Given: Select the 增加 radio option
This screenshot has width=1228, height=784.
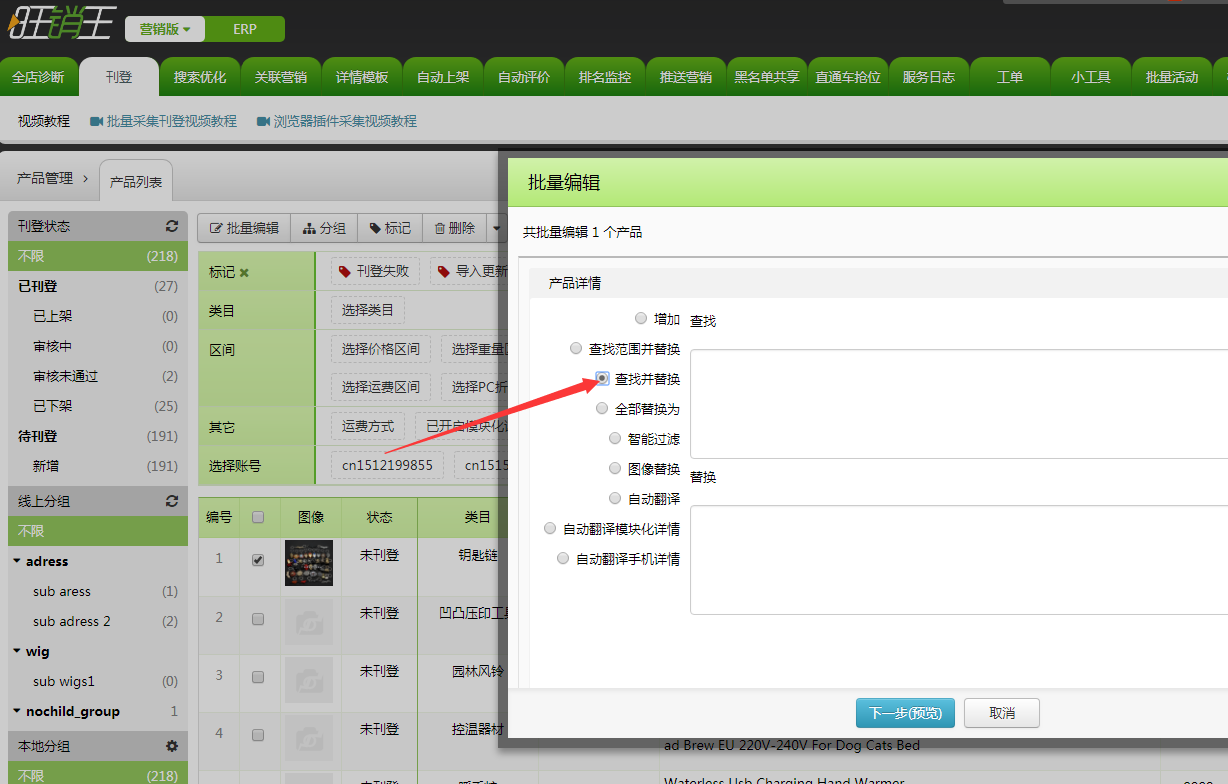Looking at the screenshot, I should pos(641,318).
